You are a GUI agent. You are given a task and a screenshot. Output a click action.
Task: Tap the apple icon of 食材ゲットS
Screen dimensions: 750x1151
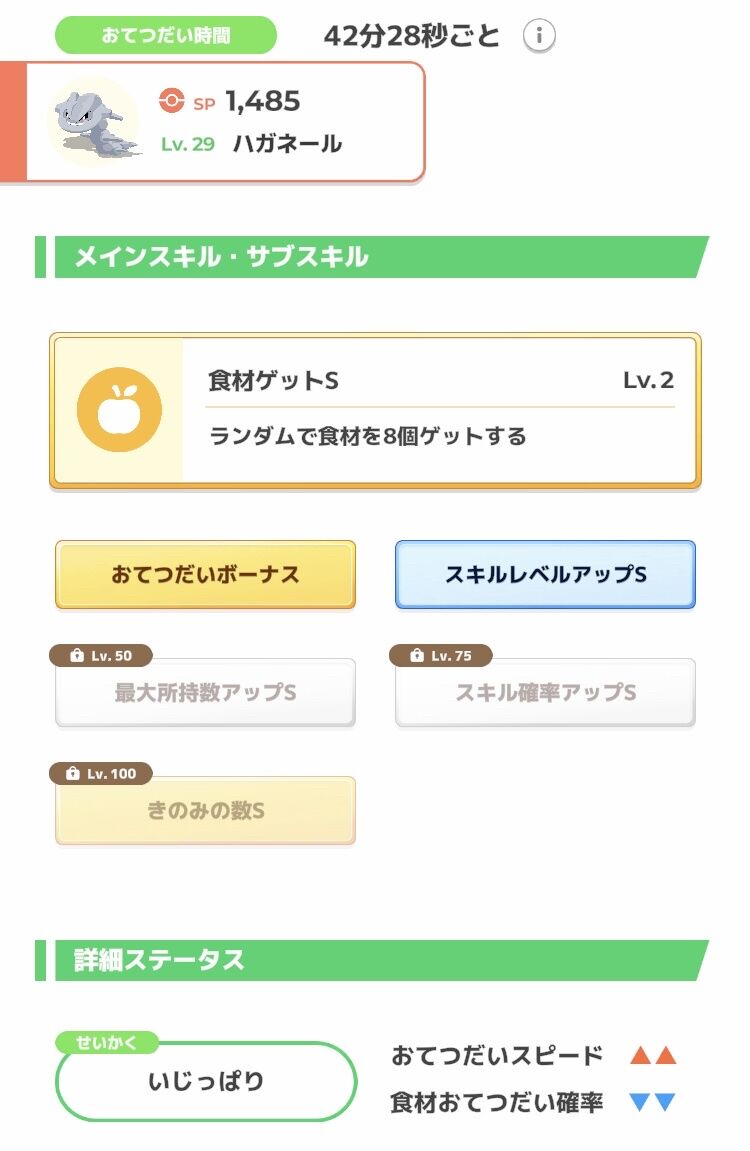[x=120, y=409]
